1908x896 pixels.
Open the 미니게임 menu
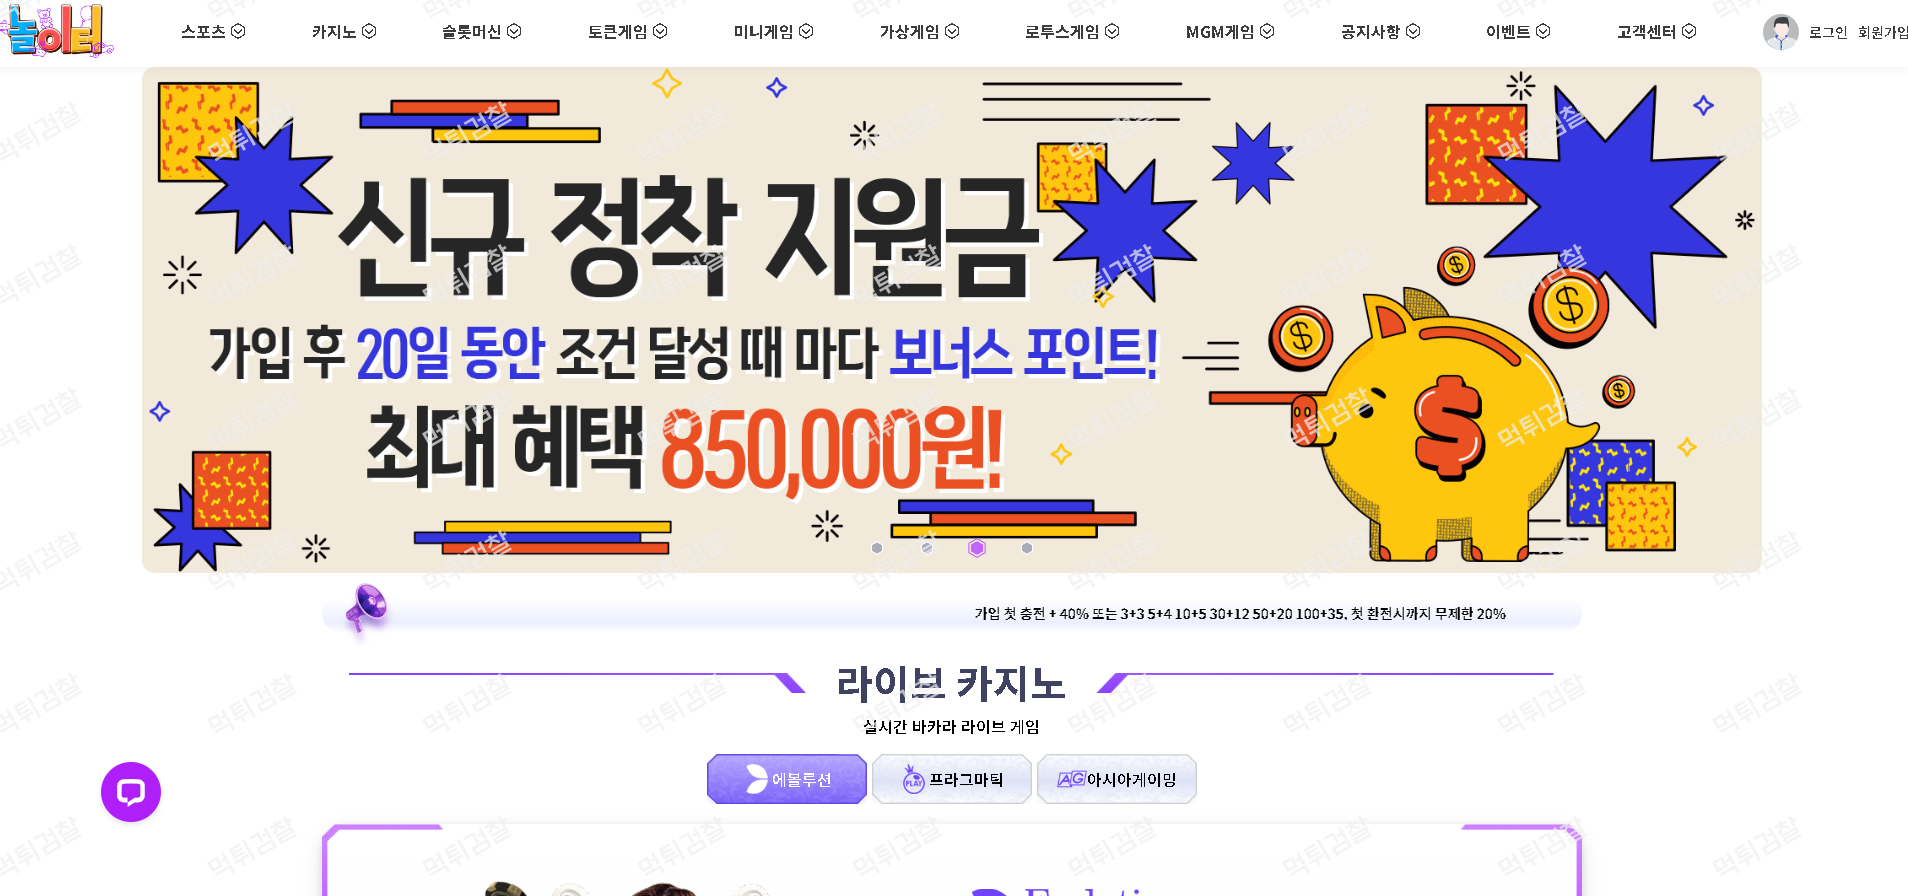pos(773,32)
